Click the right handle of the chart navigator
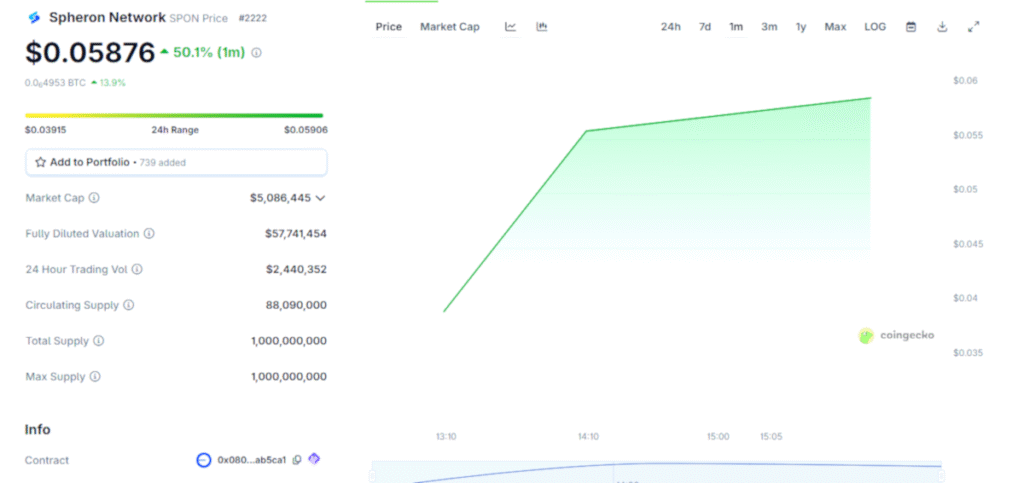 (941, 476)
